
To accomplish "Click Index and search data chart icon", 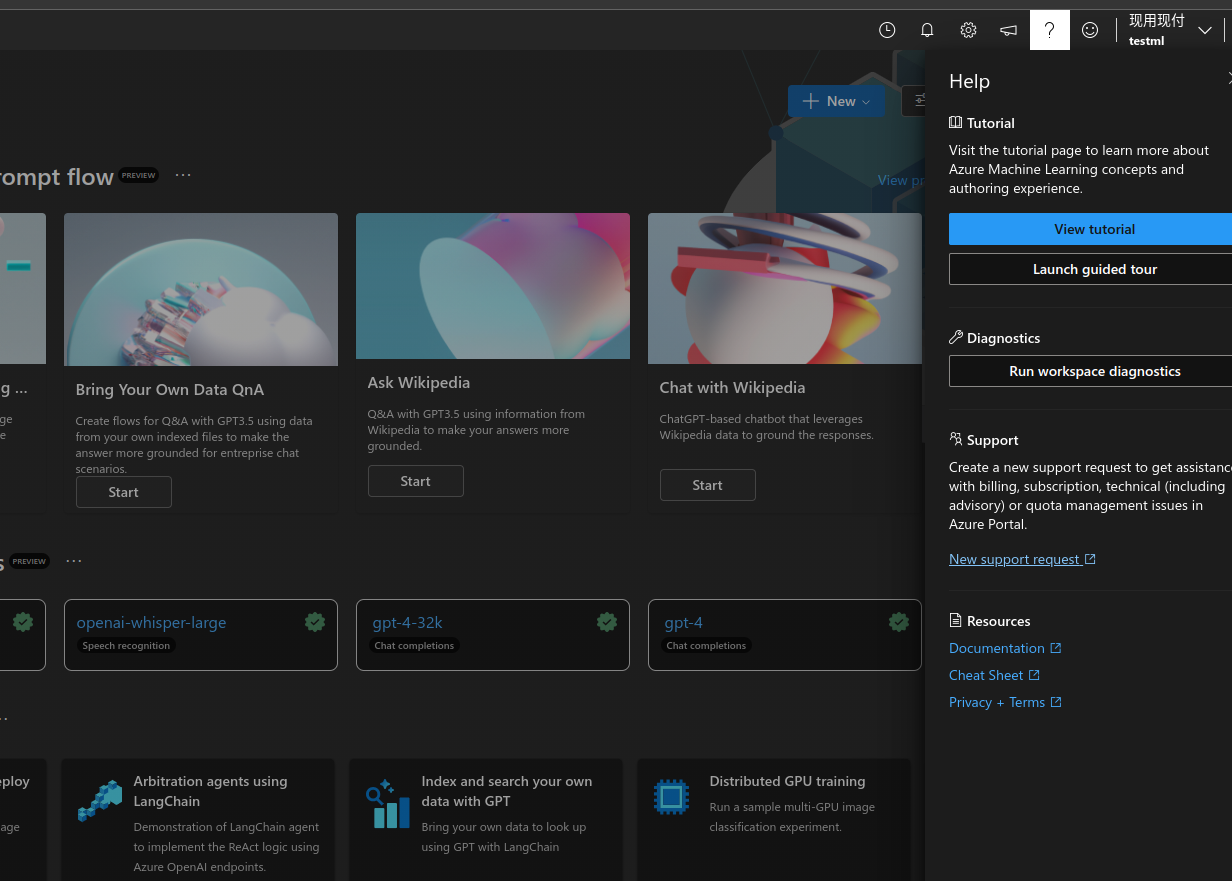I will pos(388,804).
